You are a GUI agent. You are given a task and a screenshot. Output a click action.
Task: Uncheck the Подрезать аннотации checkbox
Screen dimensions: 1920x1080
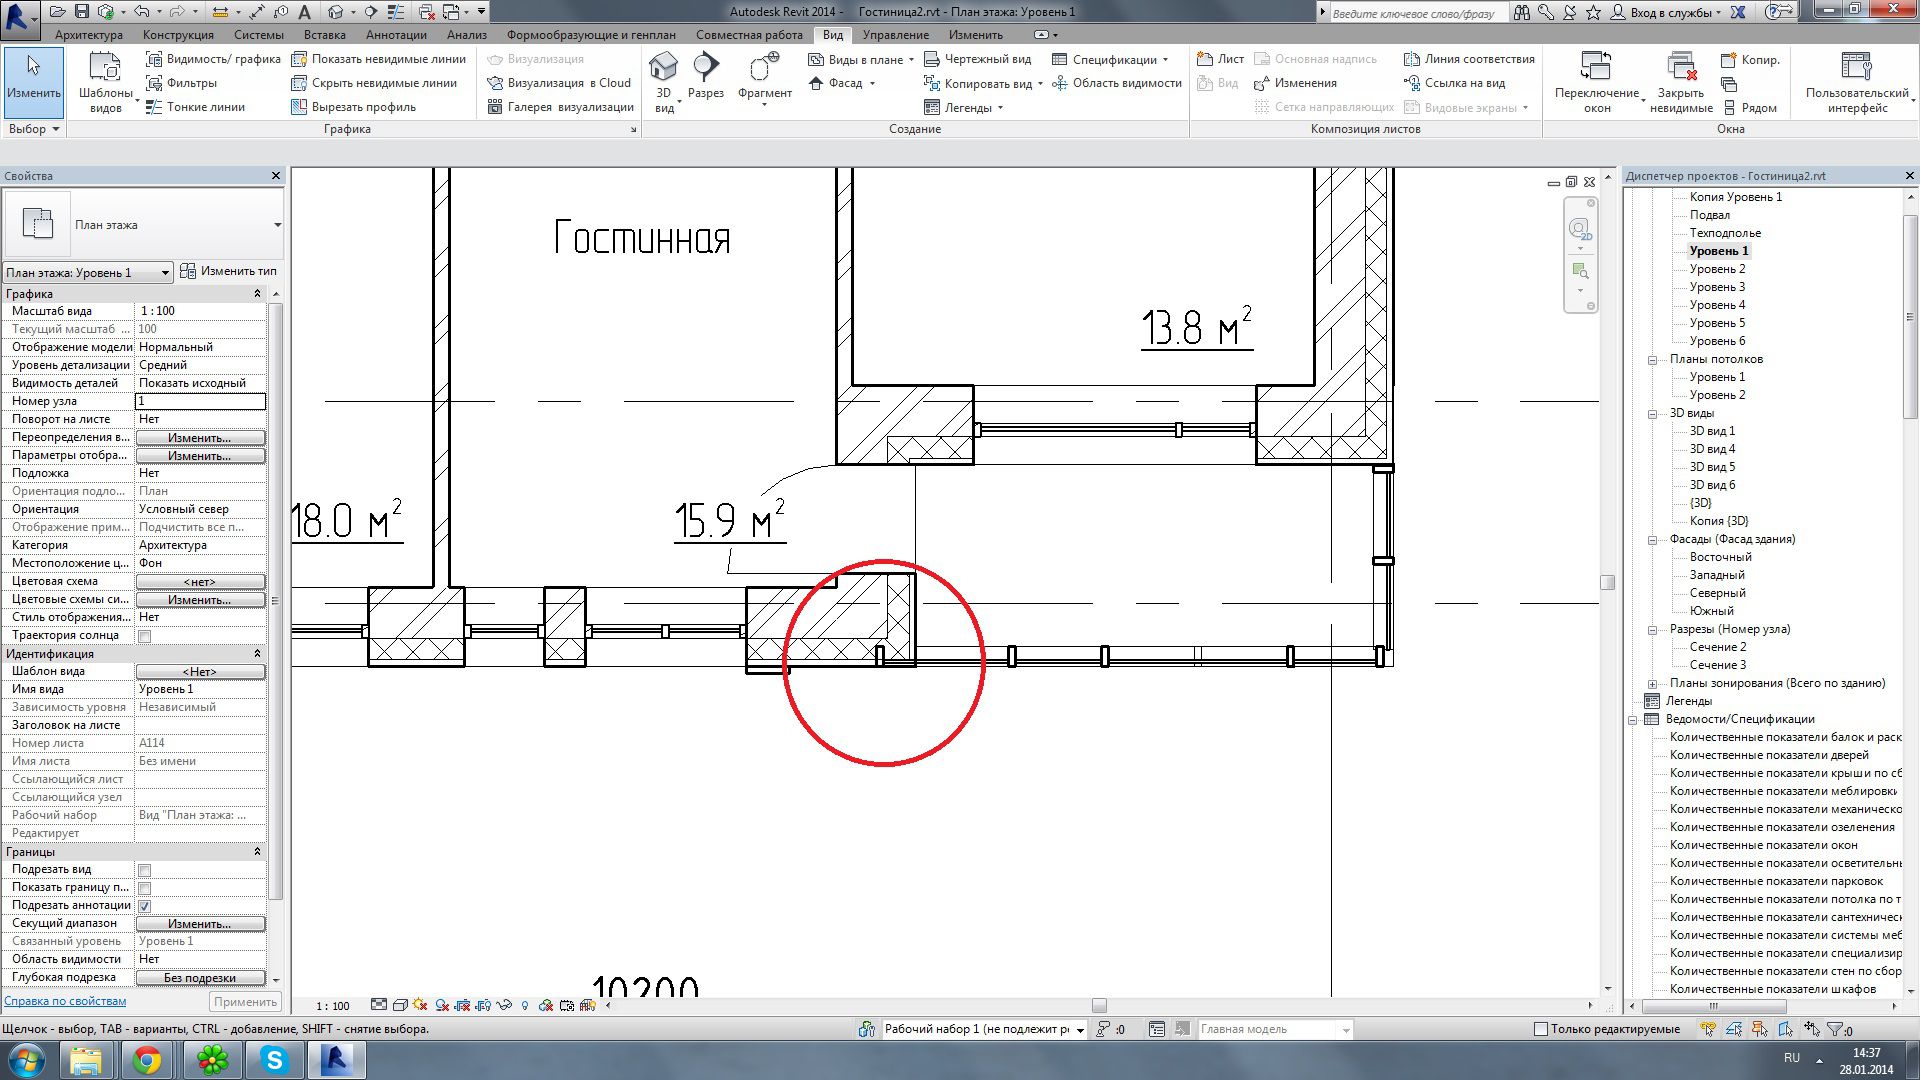[144, 906]
